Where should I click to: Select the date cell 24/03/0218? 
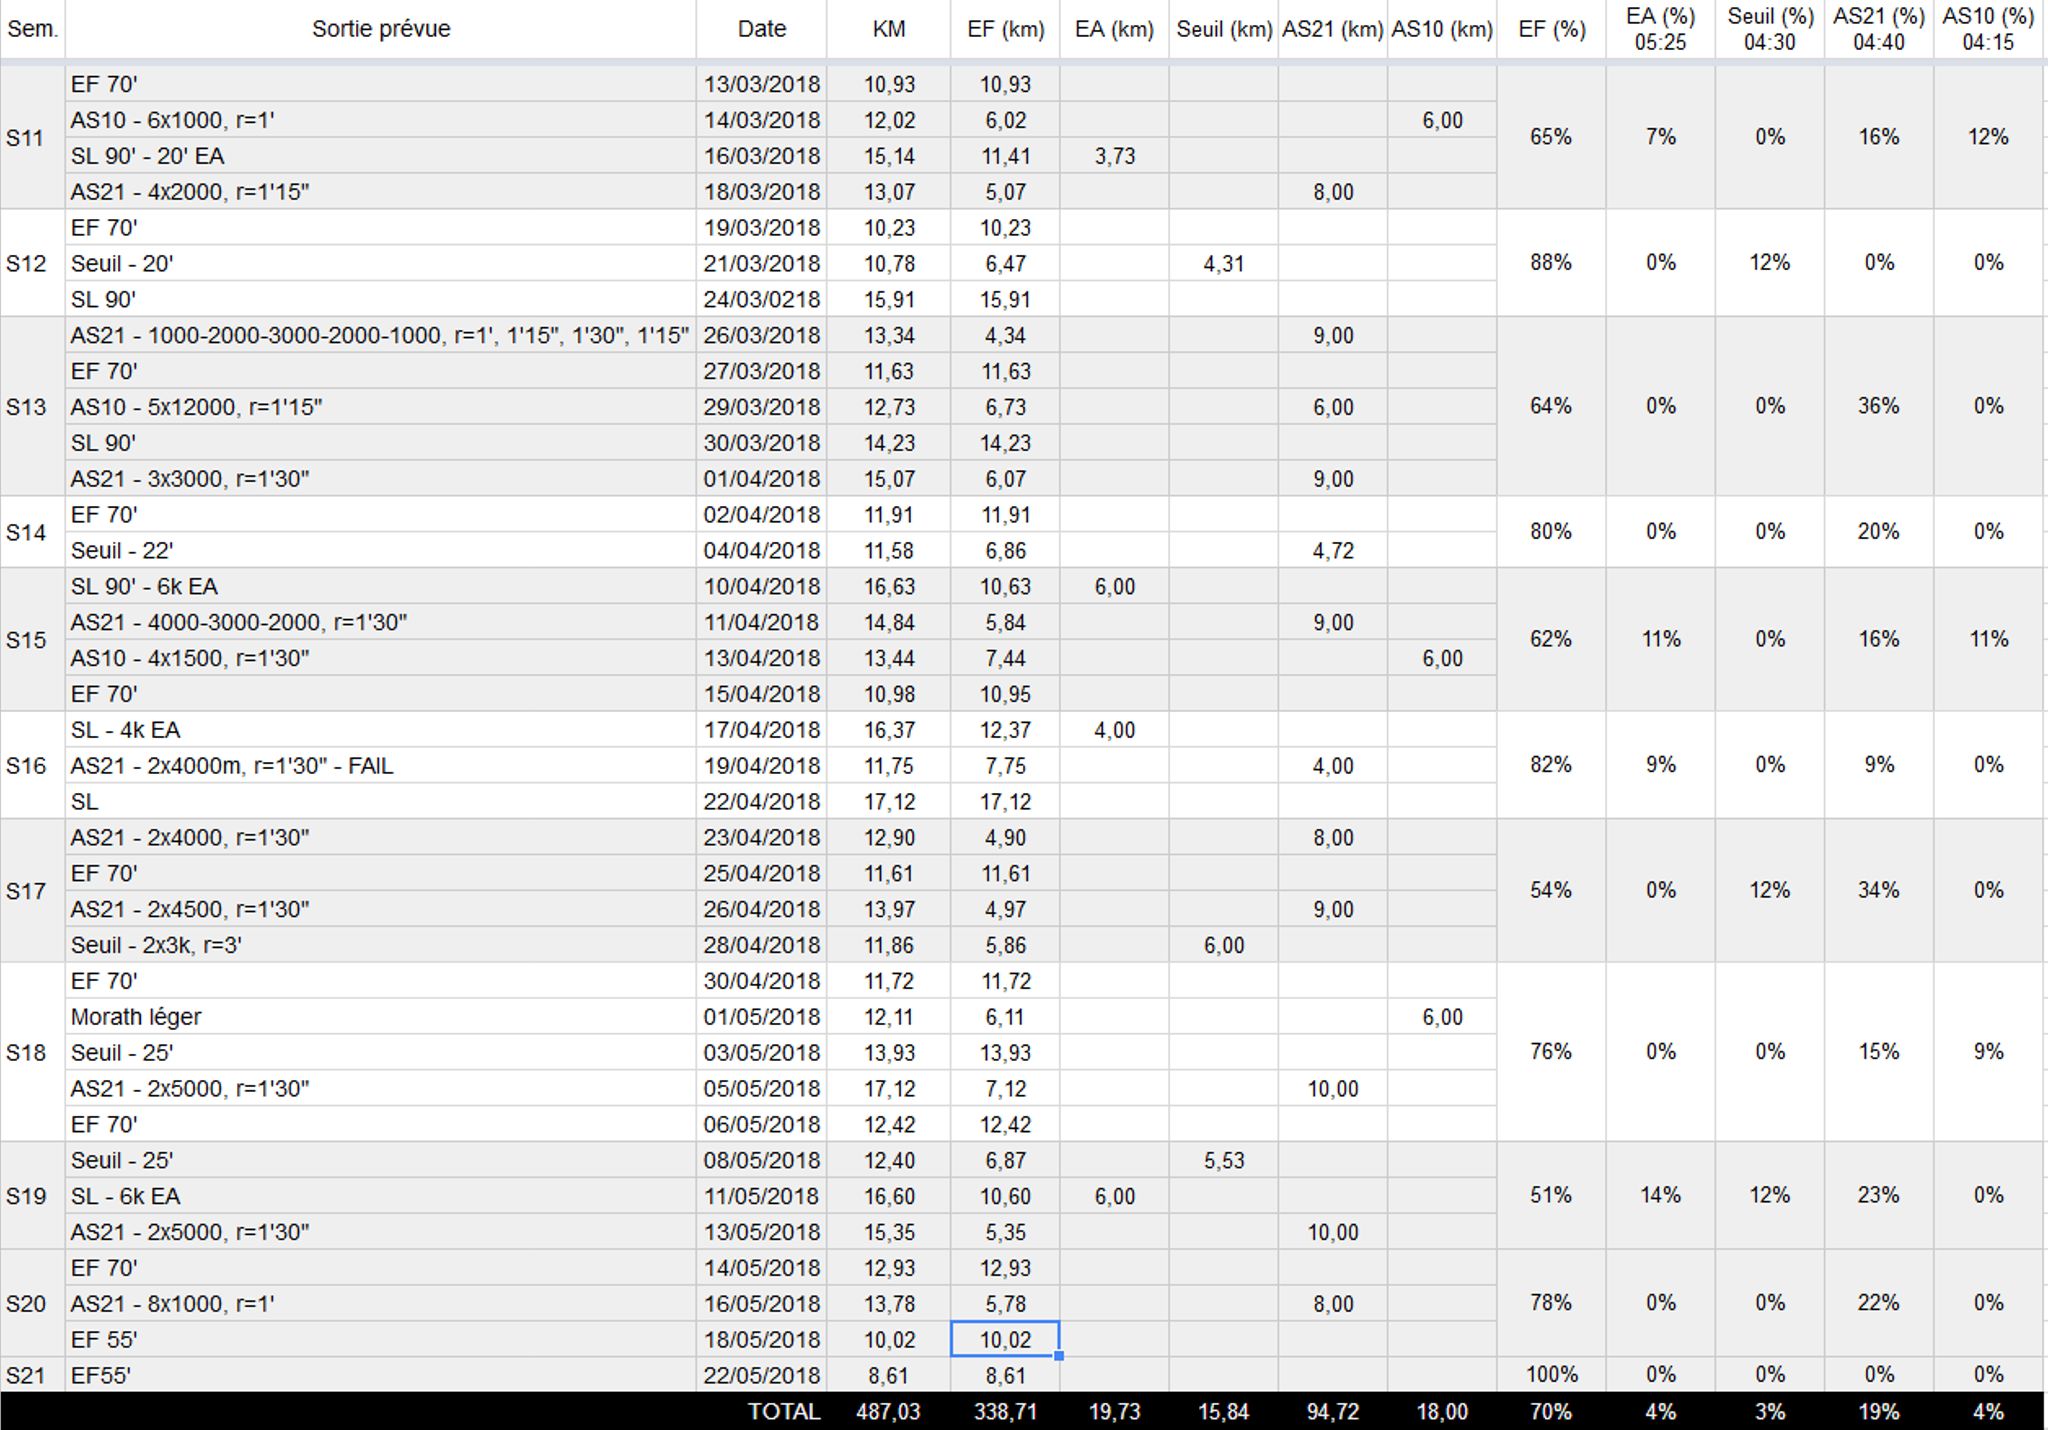(x=762, y=299)
